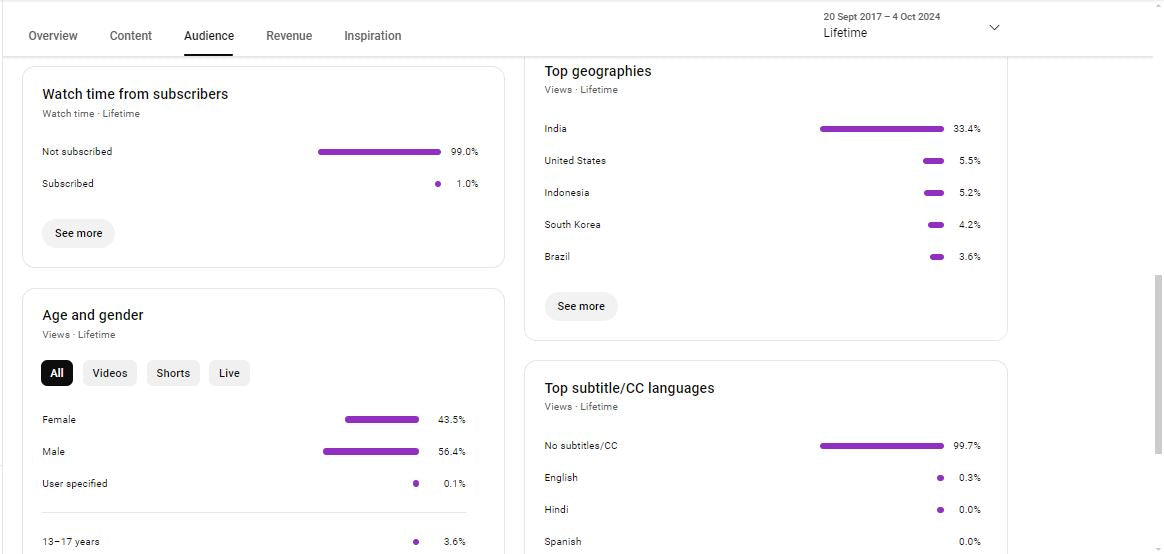1164x554 pixels.
Task: Expand the date range dropdown arrow
Action: click(994, 27)
